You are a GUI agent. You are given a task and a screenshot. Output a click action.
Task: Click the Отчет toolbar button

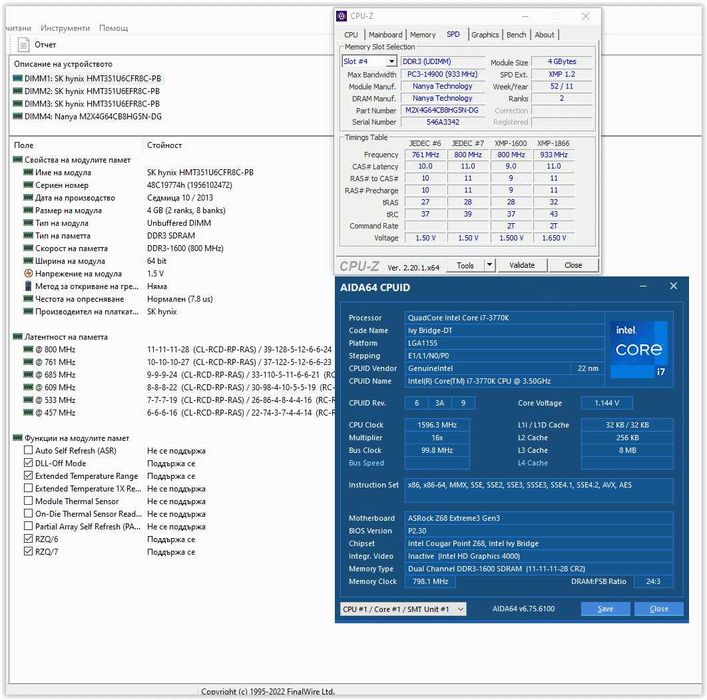(x=37, y=45)
